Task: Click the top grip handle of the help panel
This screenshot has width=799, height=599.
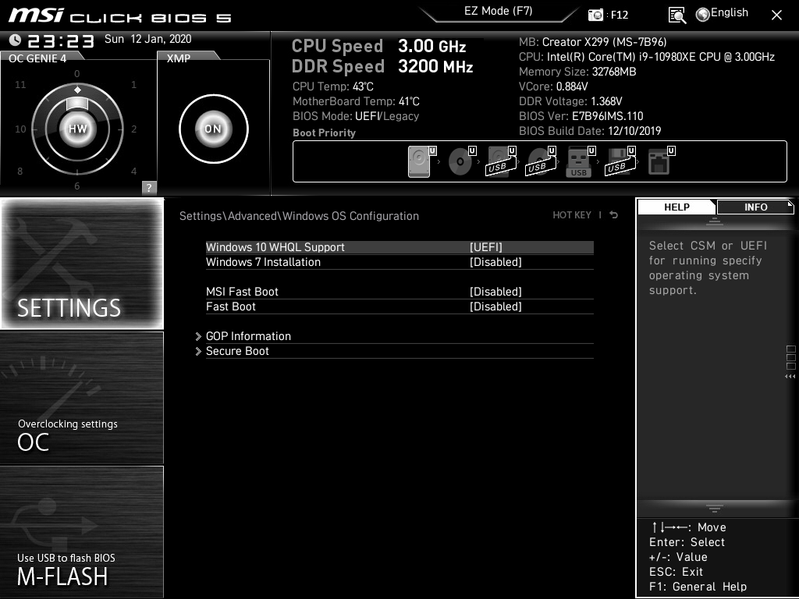Action: (x=714, y=222)
